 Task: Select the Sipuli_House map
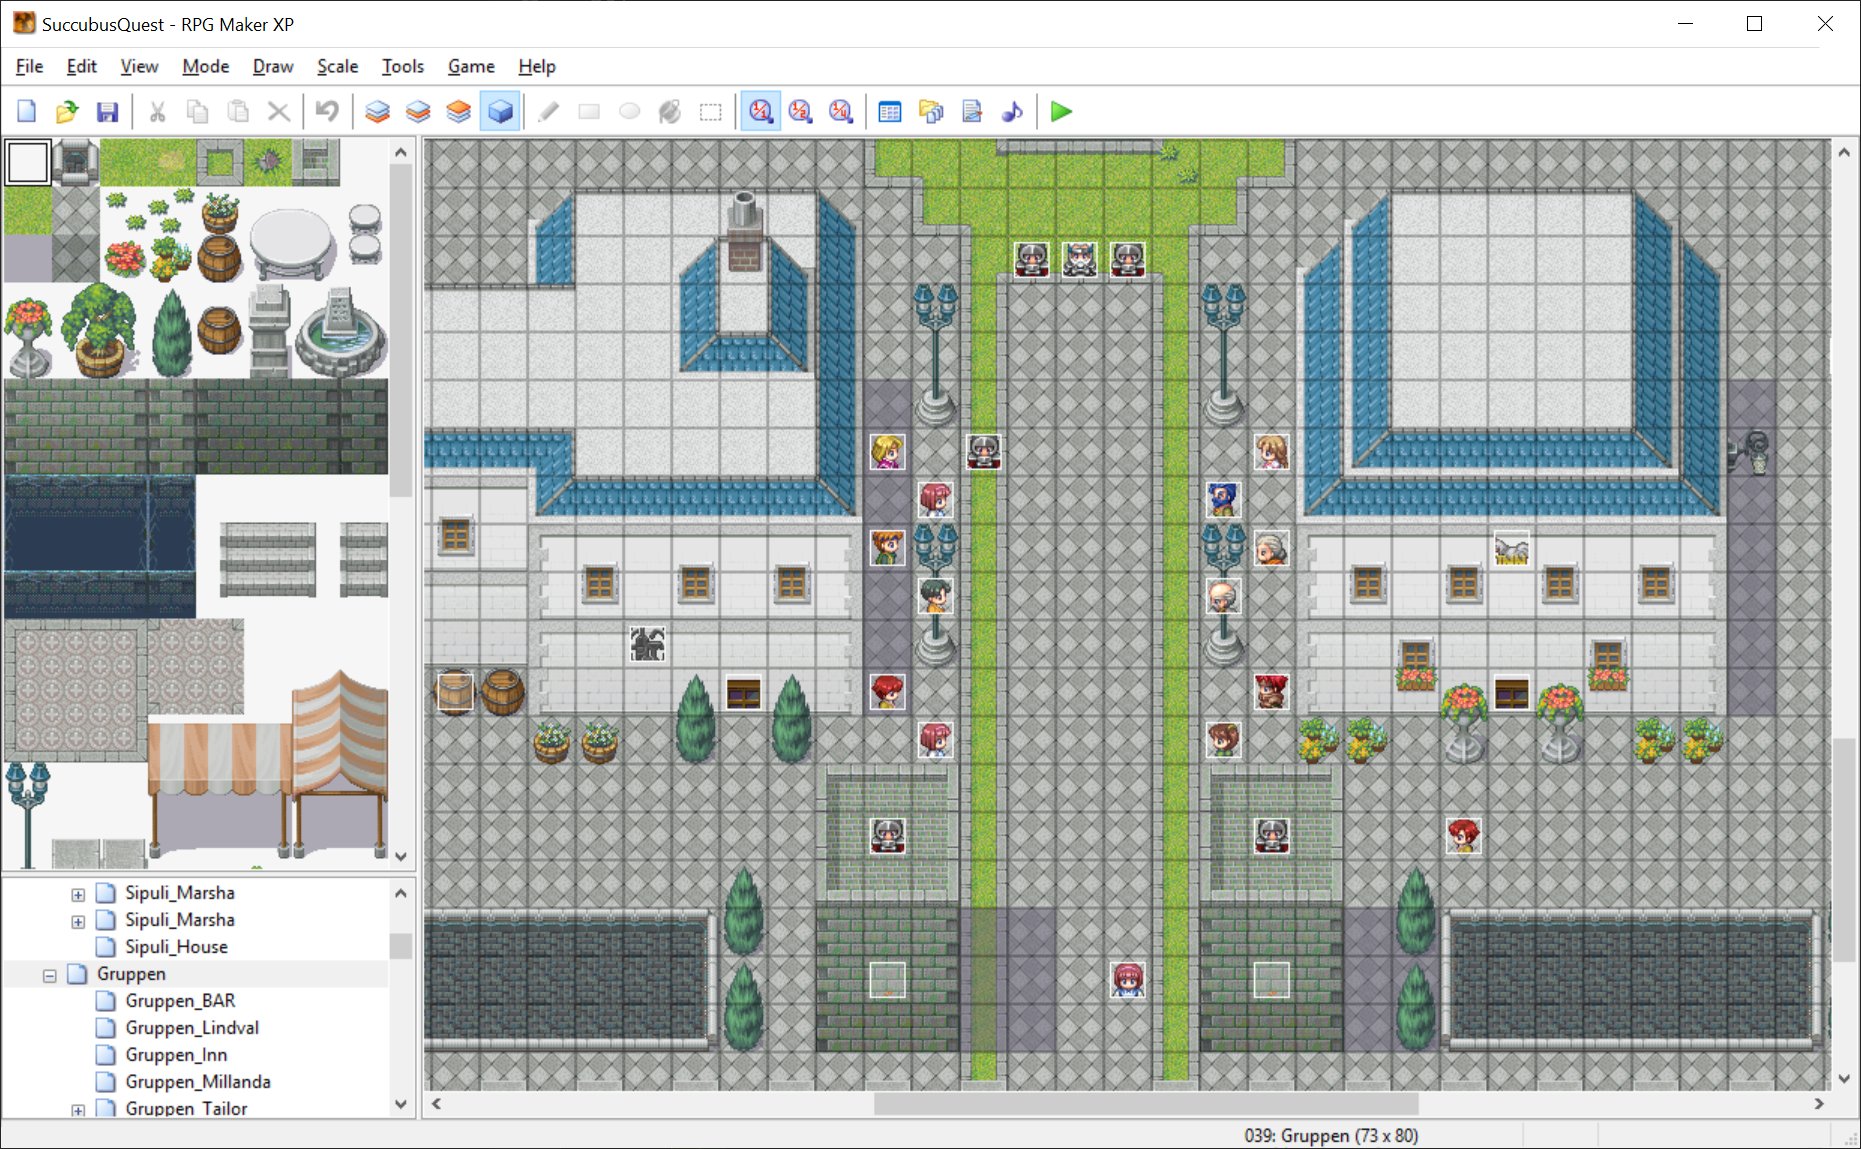coord(176,947)
